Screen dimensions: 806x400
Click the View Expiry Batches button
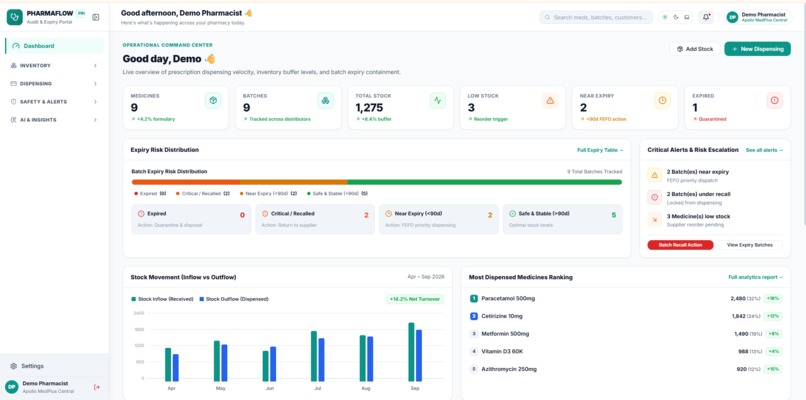749,245
